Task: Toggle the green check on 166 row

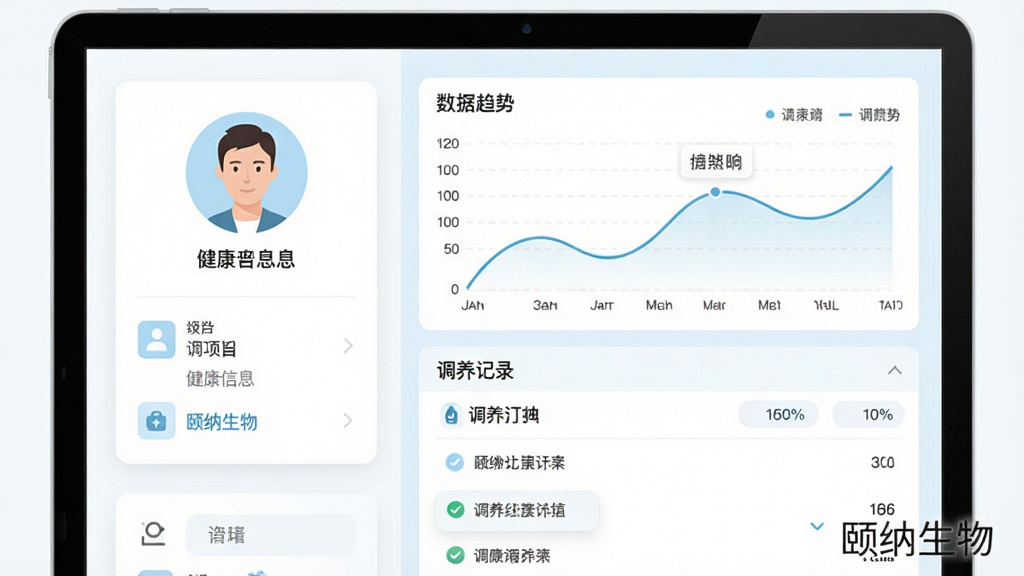Action: point(455,509)
